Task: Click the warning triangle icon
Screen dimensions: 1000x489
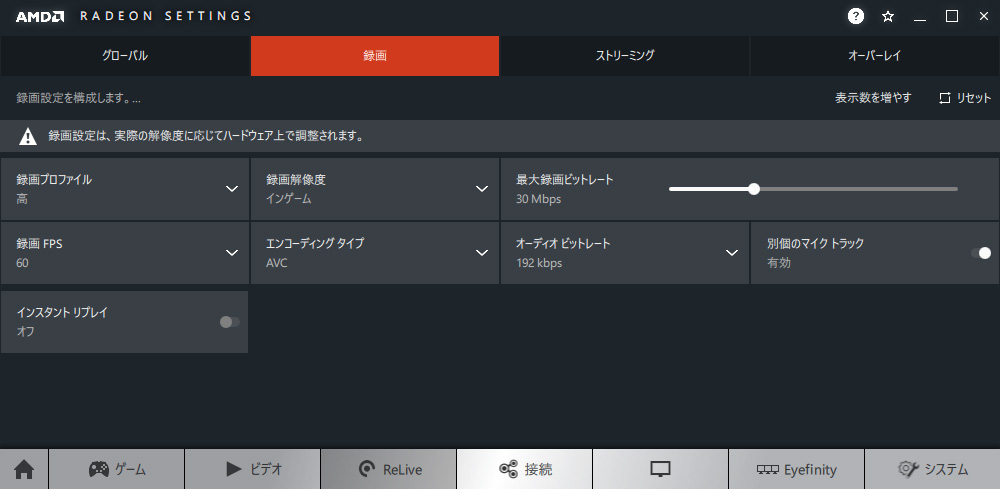Action: (x=27, y=136)
